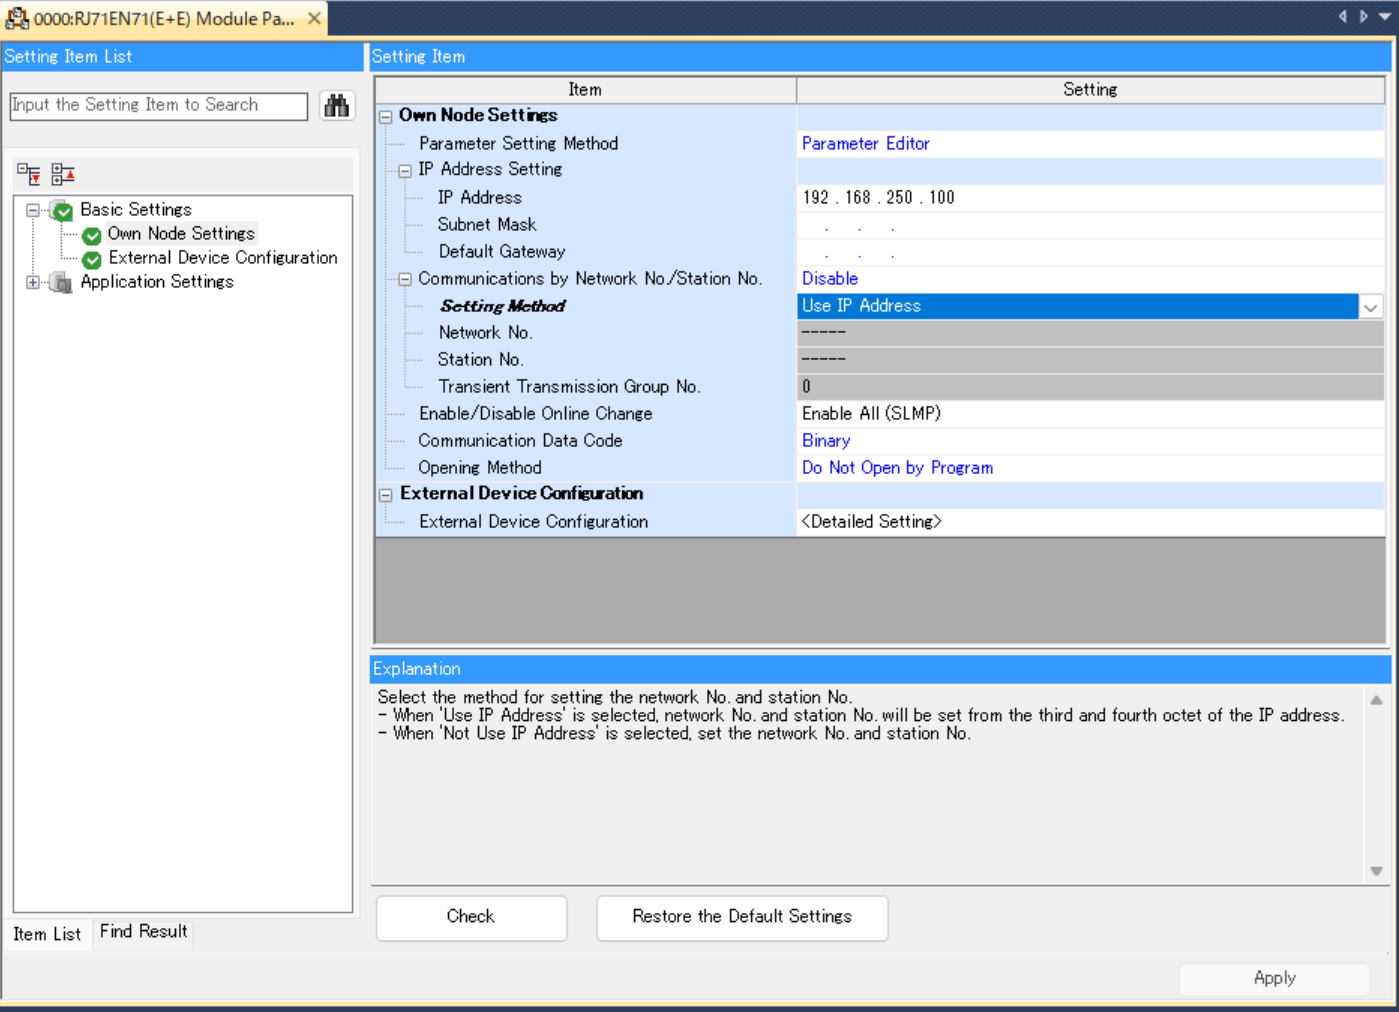The height and width of the screenshot is (1012, 1399).
Task: Collapse the Own Node Settings group
Action: pos(386,116)
